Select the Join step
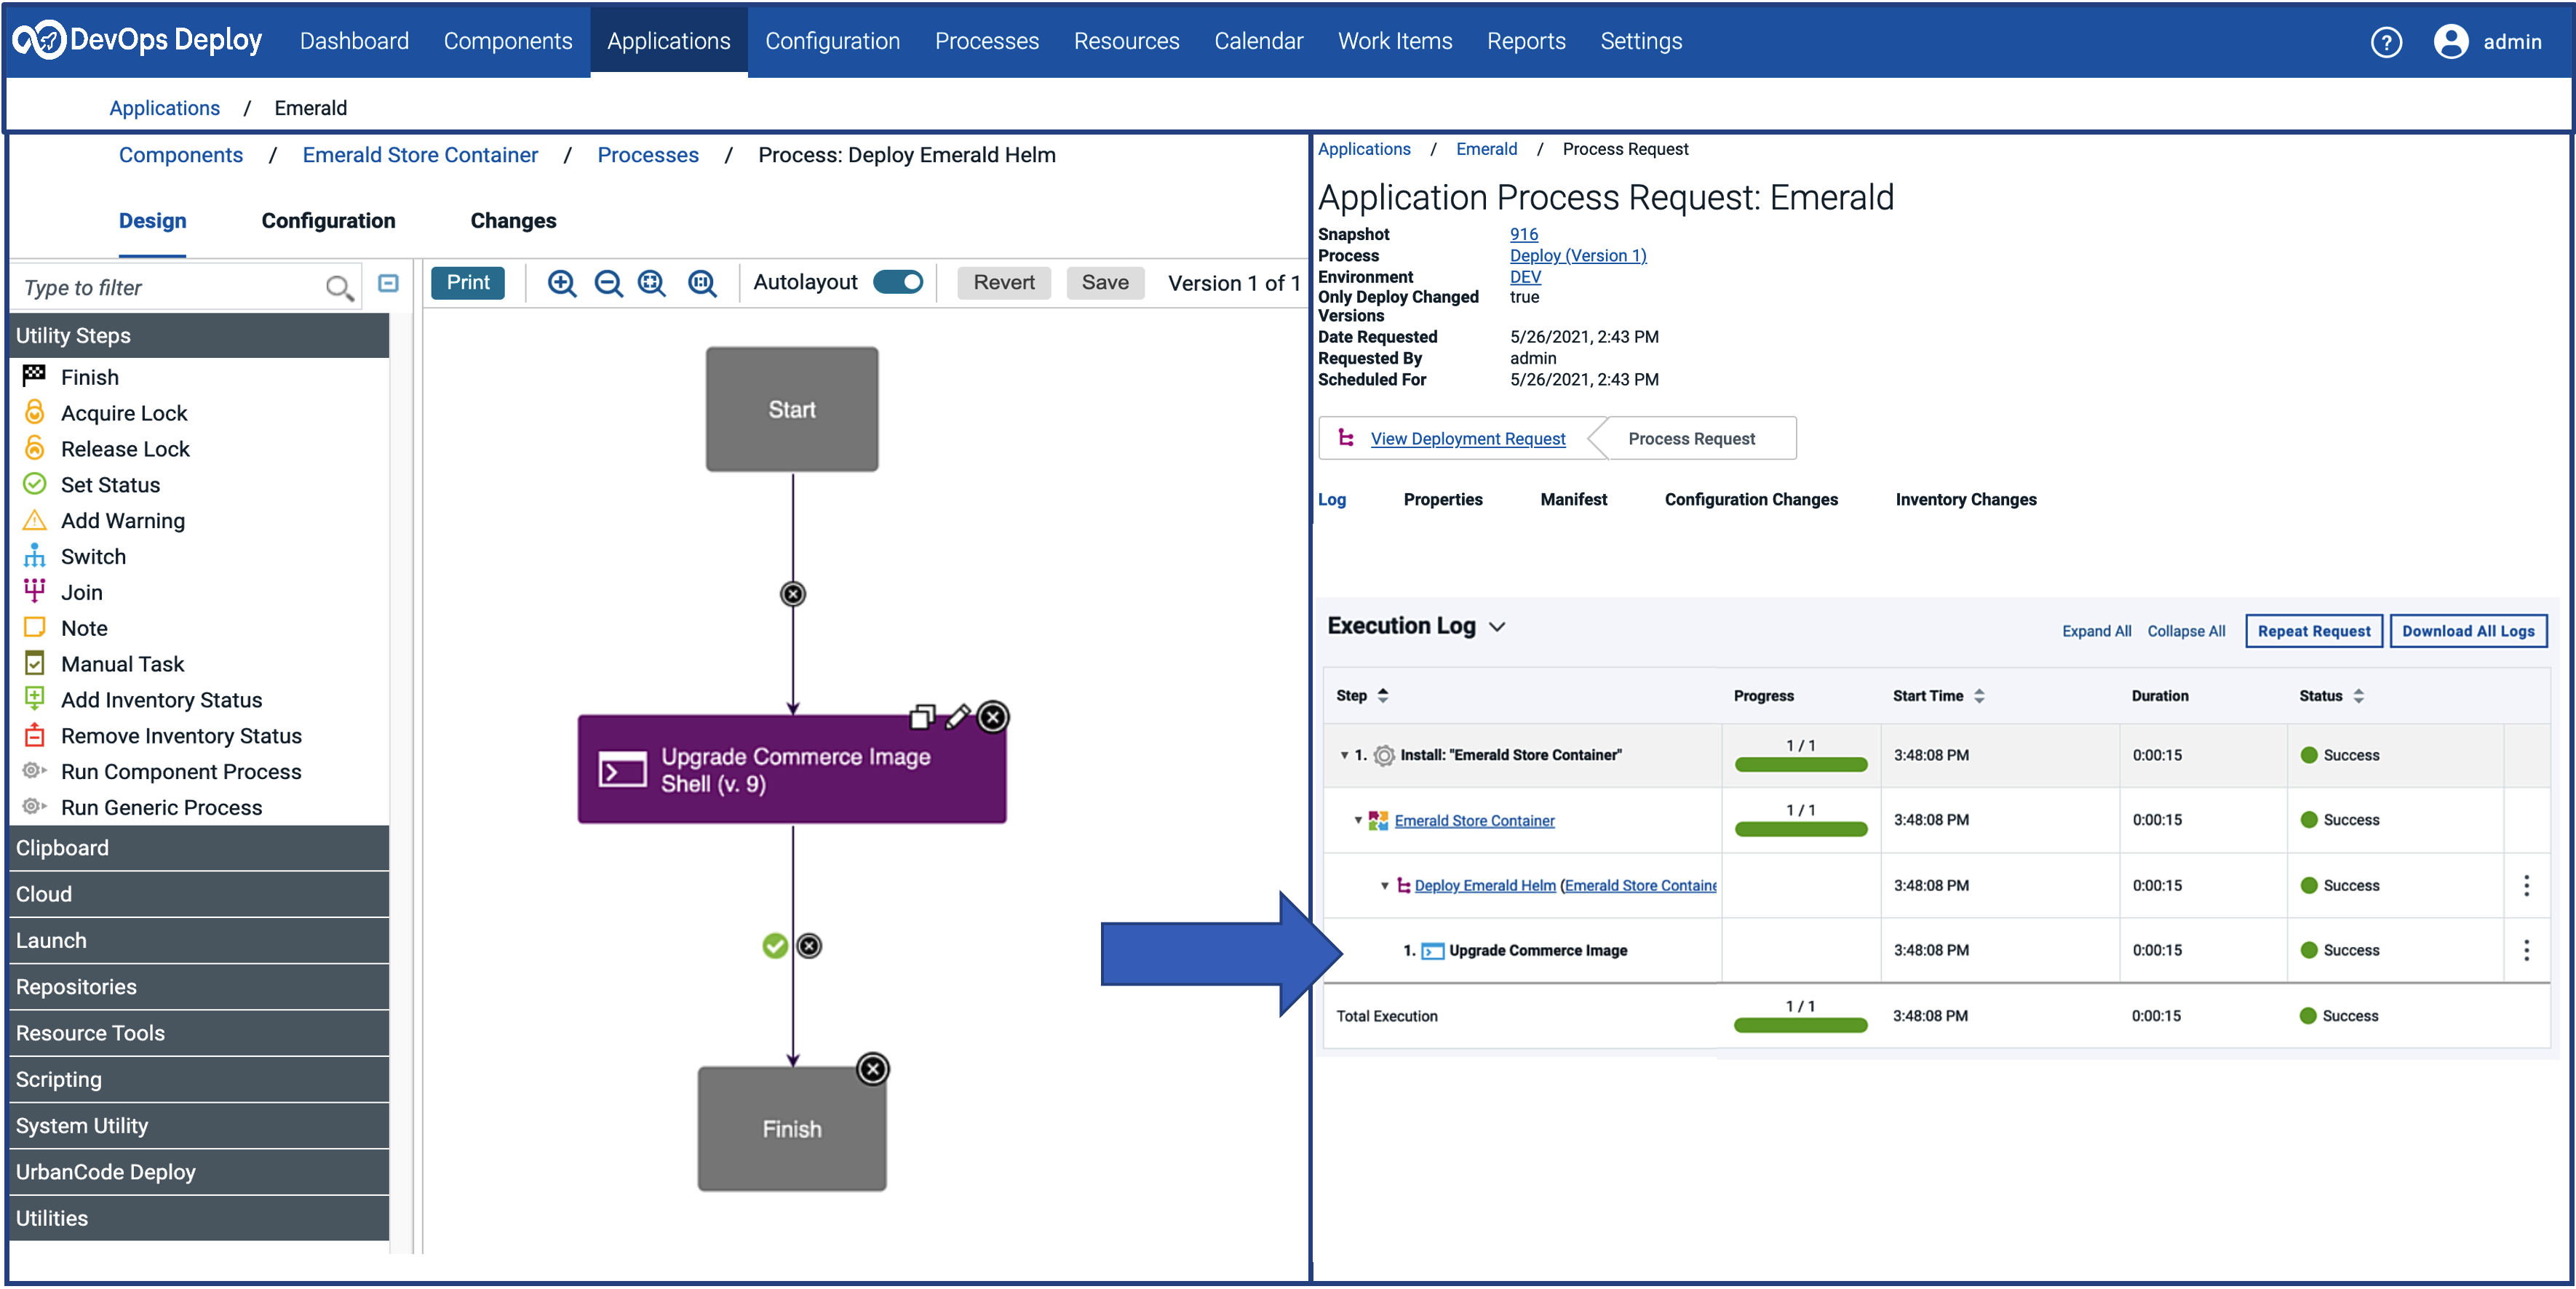 [x=62, y=592]
